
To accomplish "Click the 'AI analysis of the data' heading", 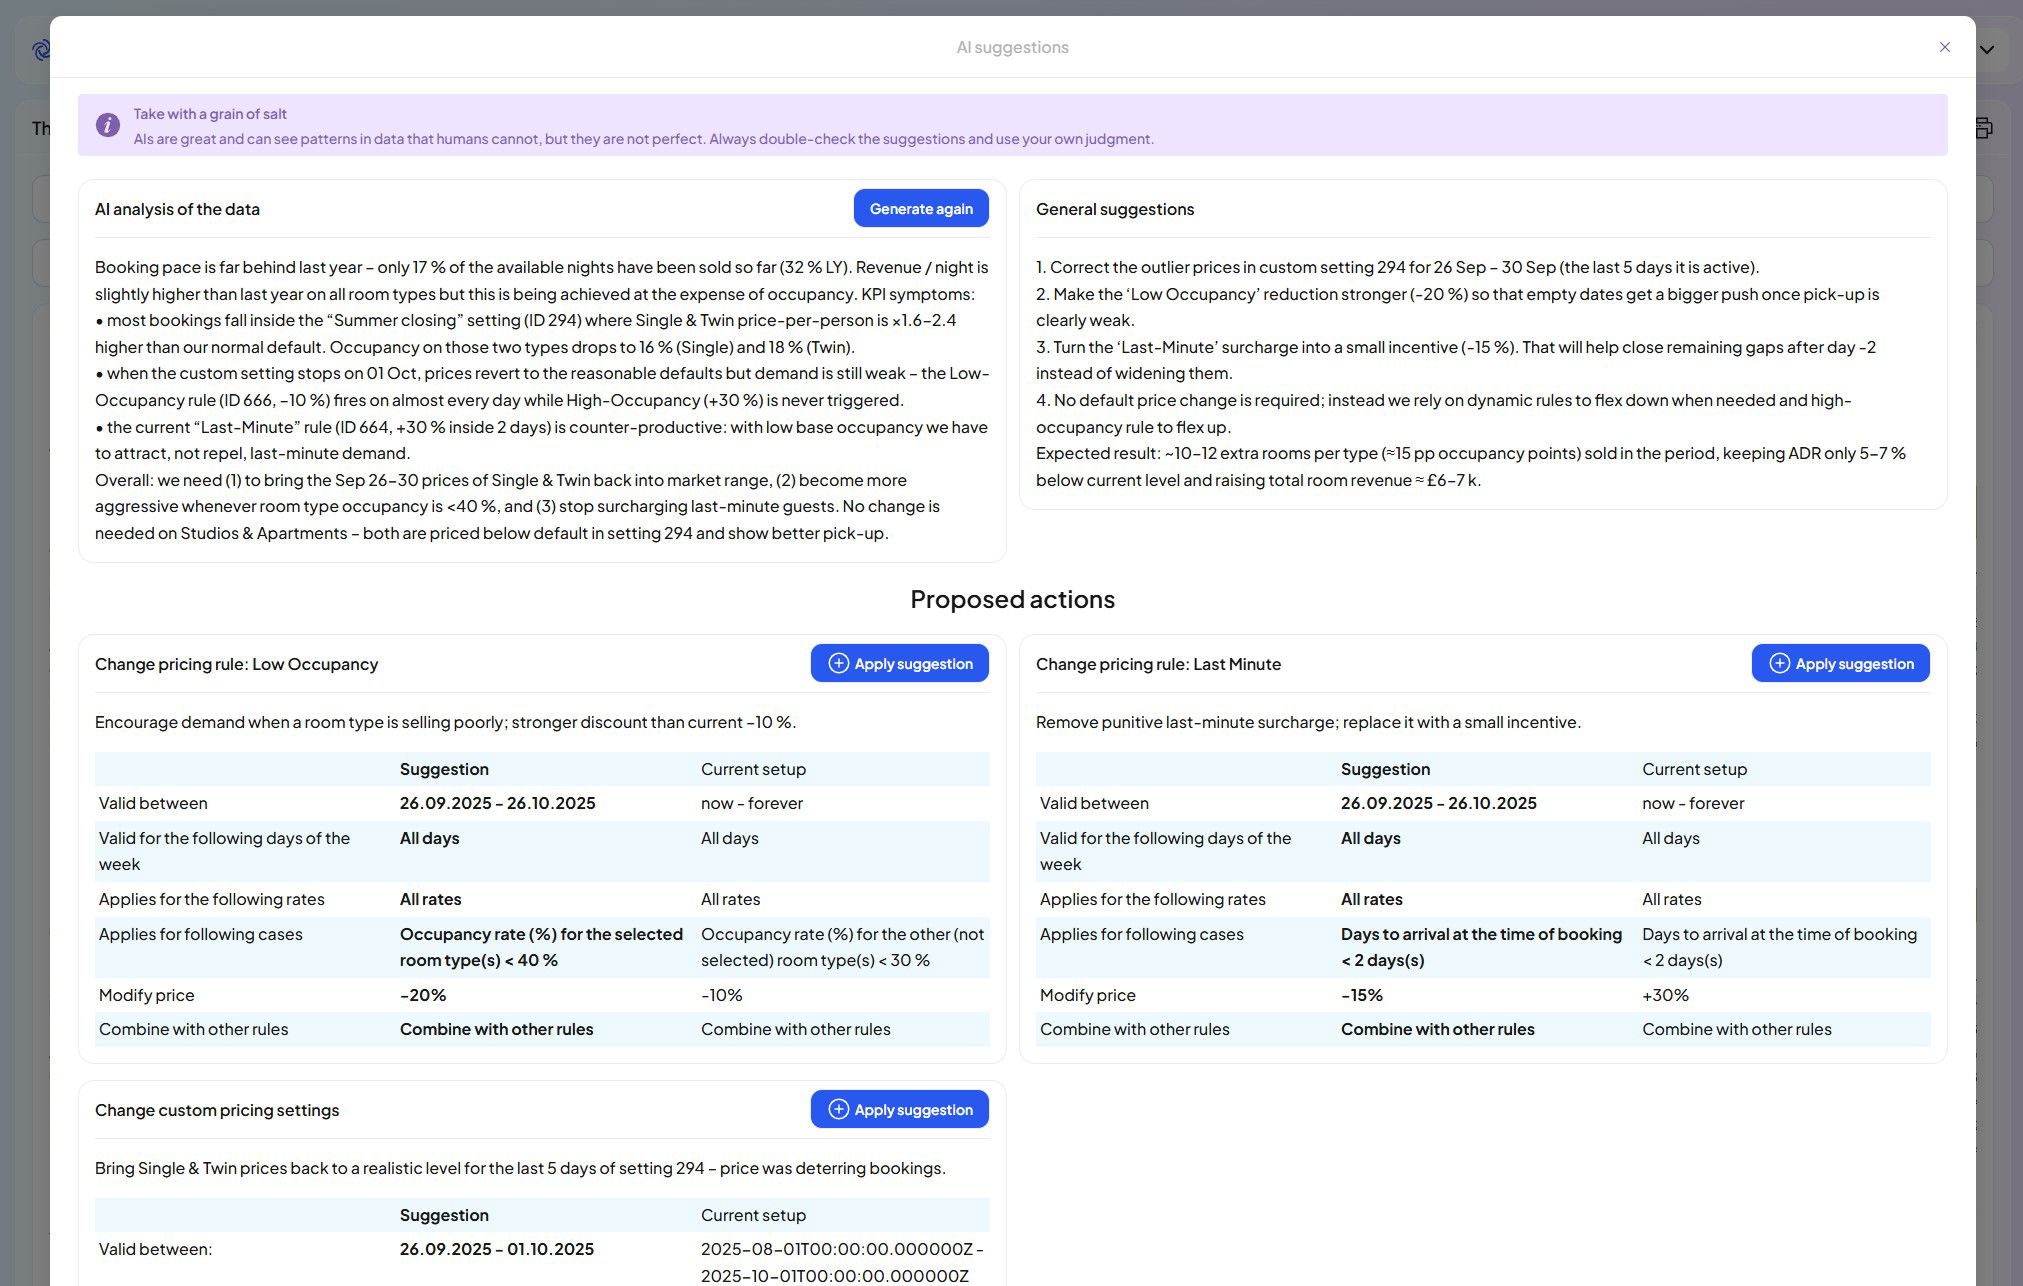I will (177, 209).
